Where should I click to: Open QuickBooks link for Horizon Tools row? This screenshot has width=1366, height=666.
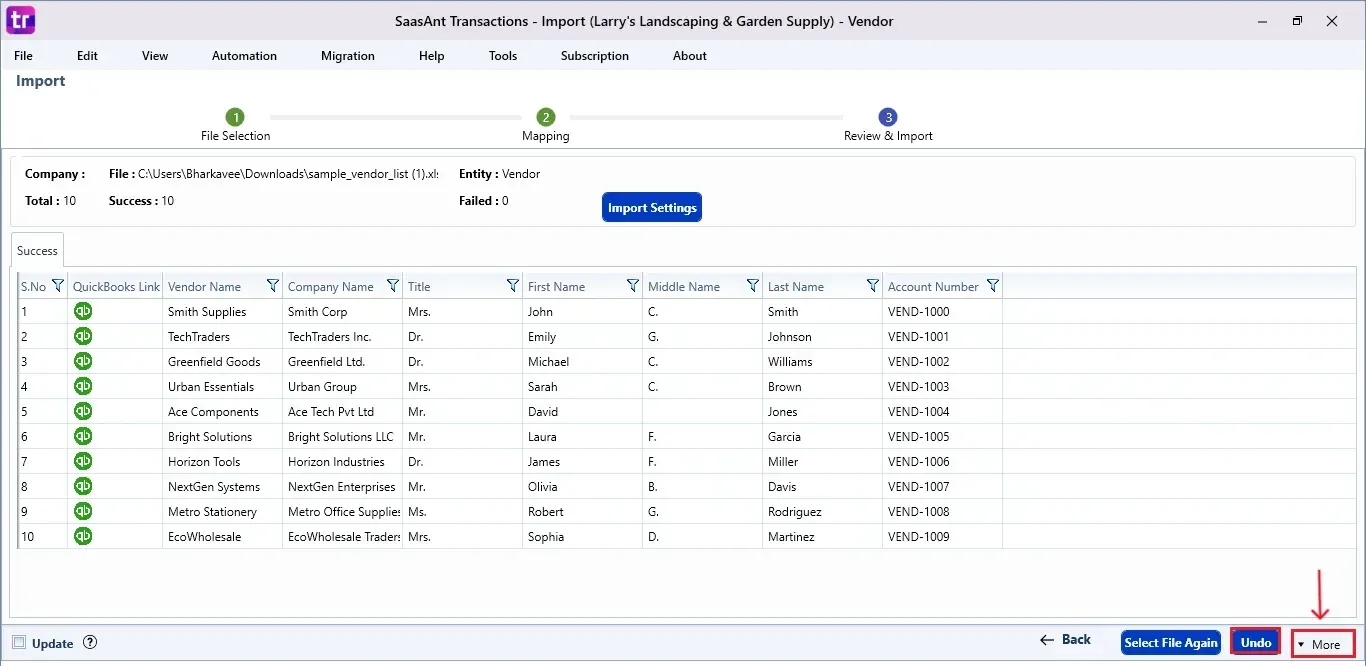tap(83, 461)
